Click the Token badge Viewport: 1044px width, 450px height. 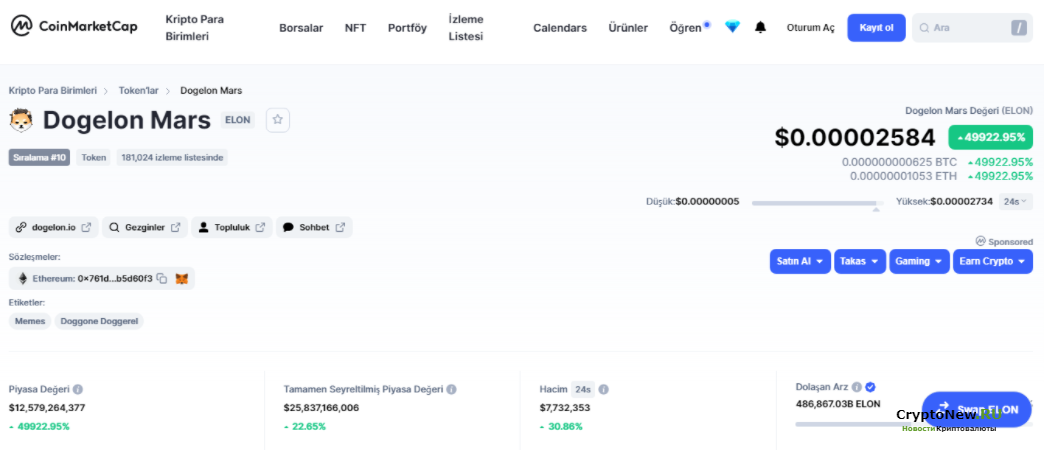tap(94, 158)
